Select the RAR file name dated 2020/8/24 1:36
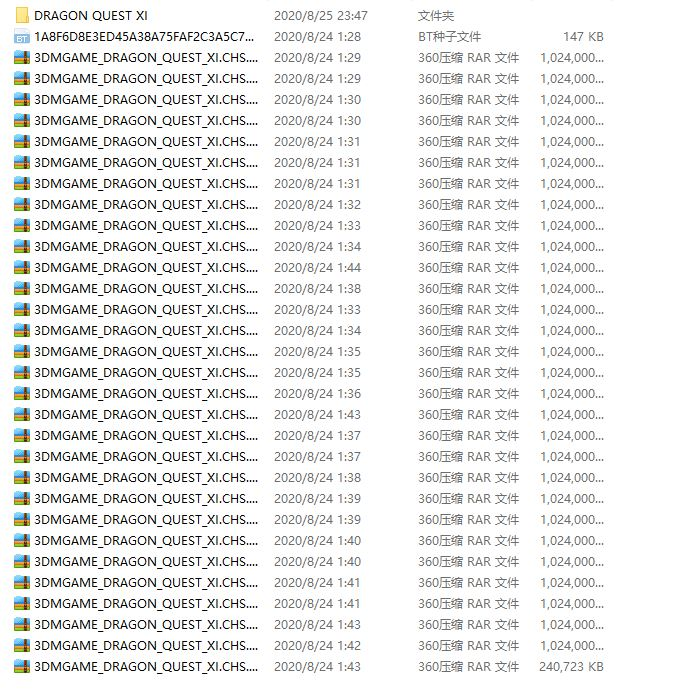 coord(145,394)
